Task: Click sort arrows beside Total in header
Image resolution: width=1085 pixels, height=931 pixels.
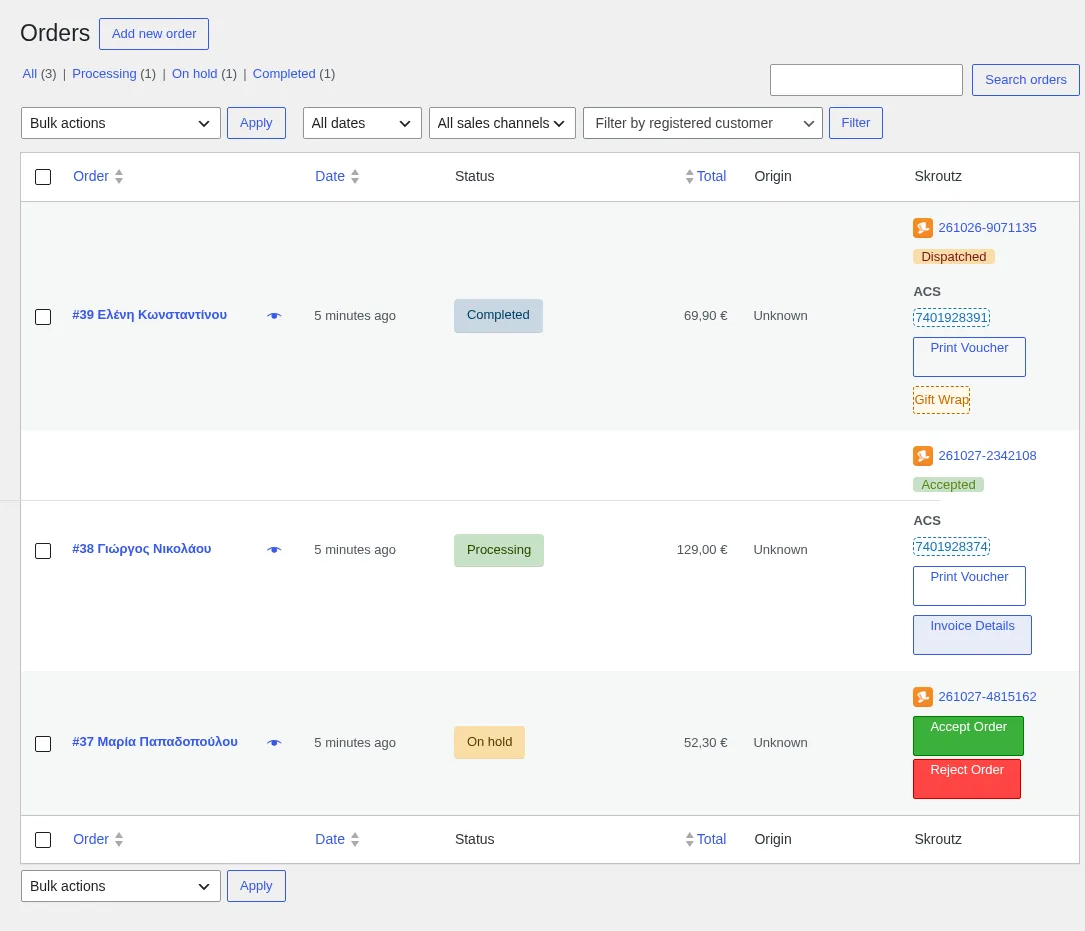Action: pos(689,177)
